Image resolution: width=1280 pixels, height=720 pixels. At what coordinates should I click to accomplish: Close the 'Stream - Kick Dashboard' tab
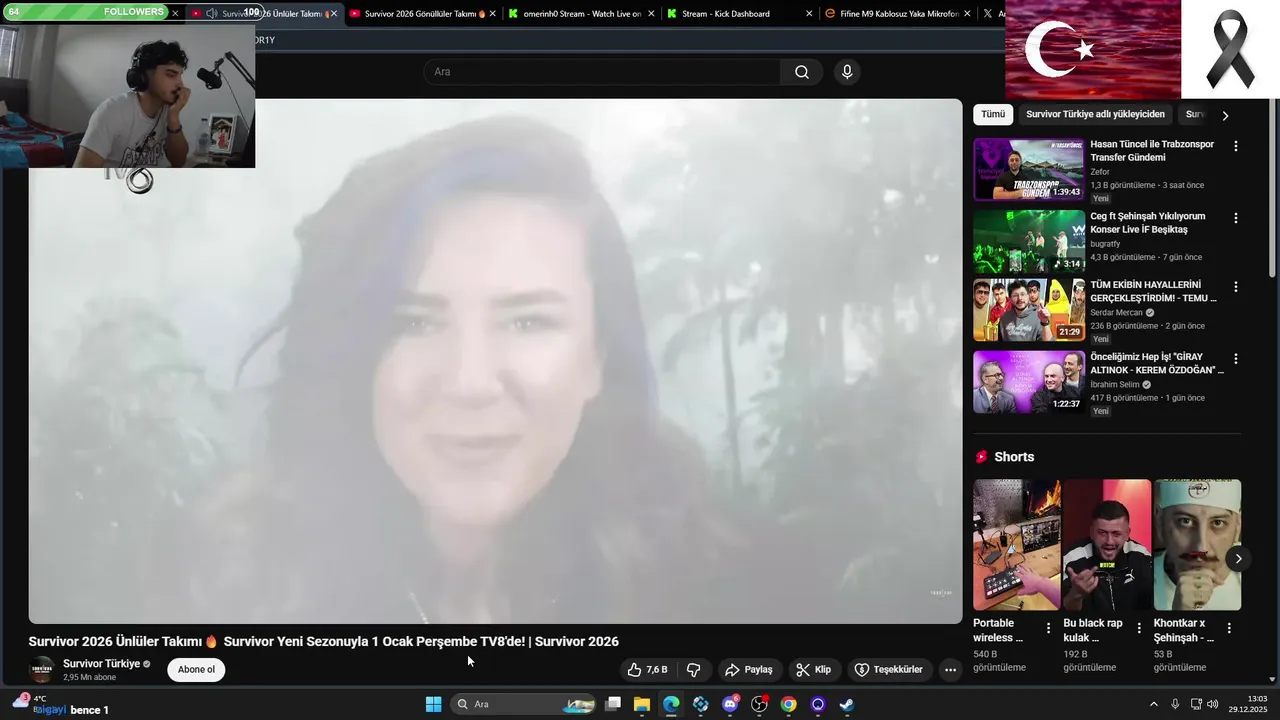(809, 14)
